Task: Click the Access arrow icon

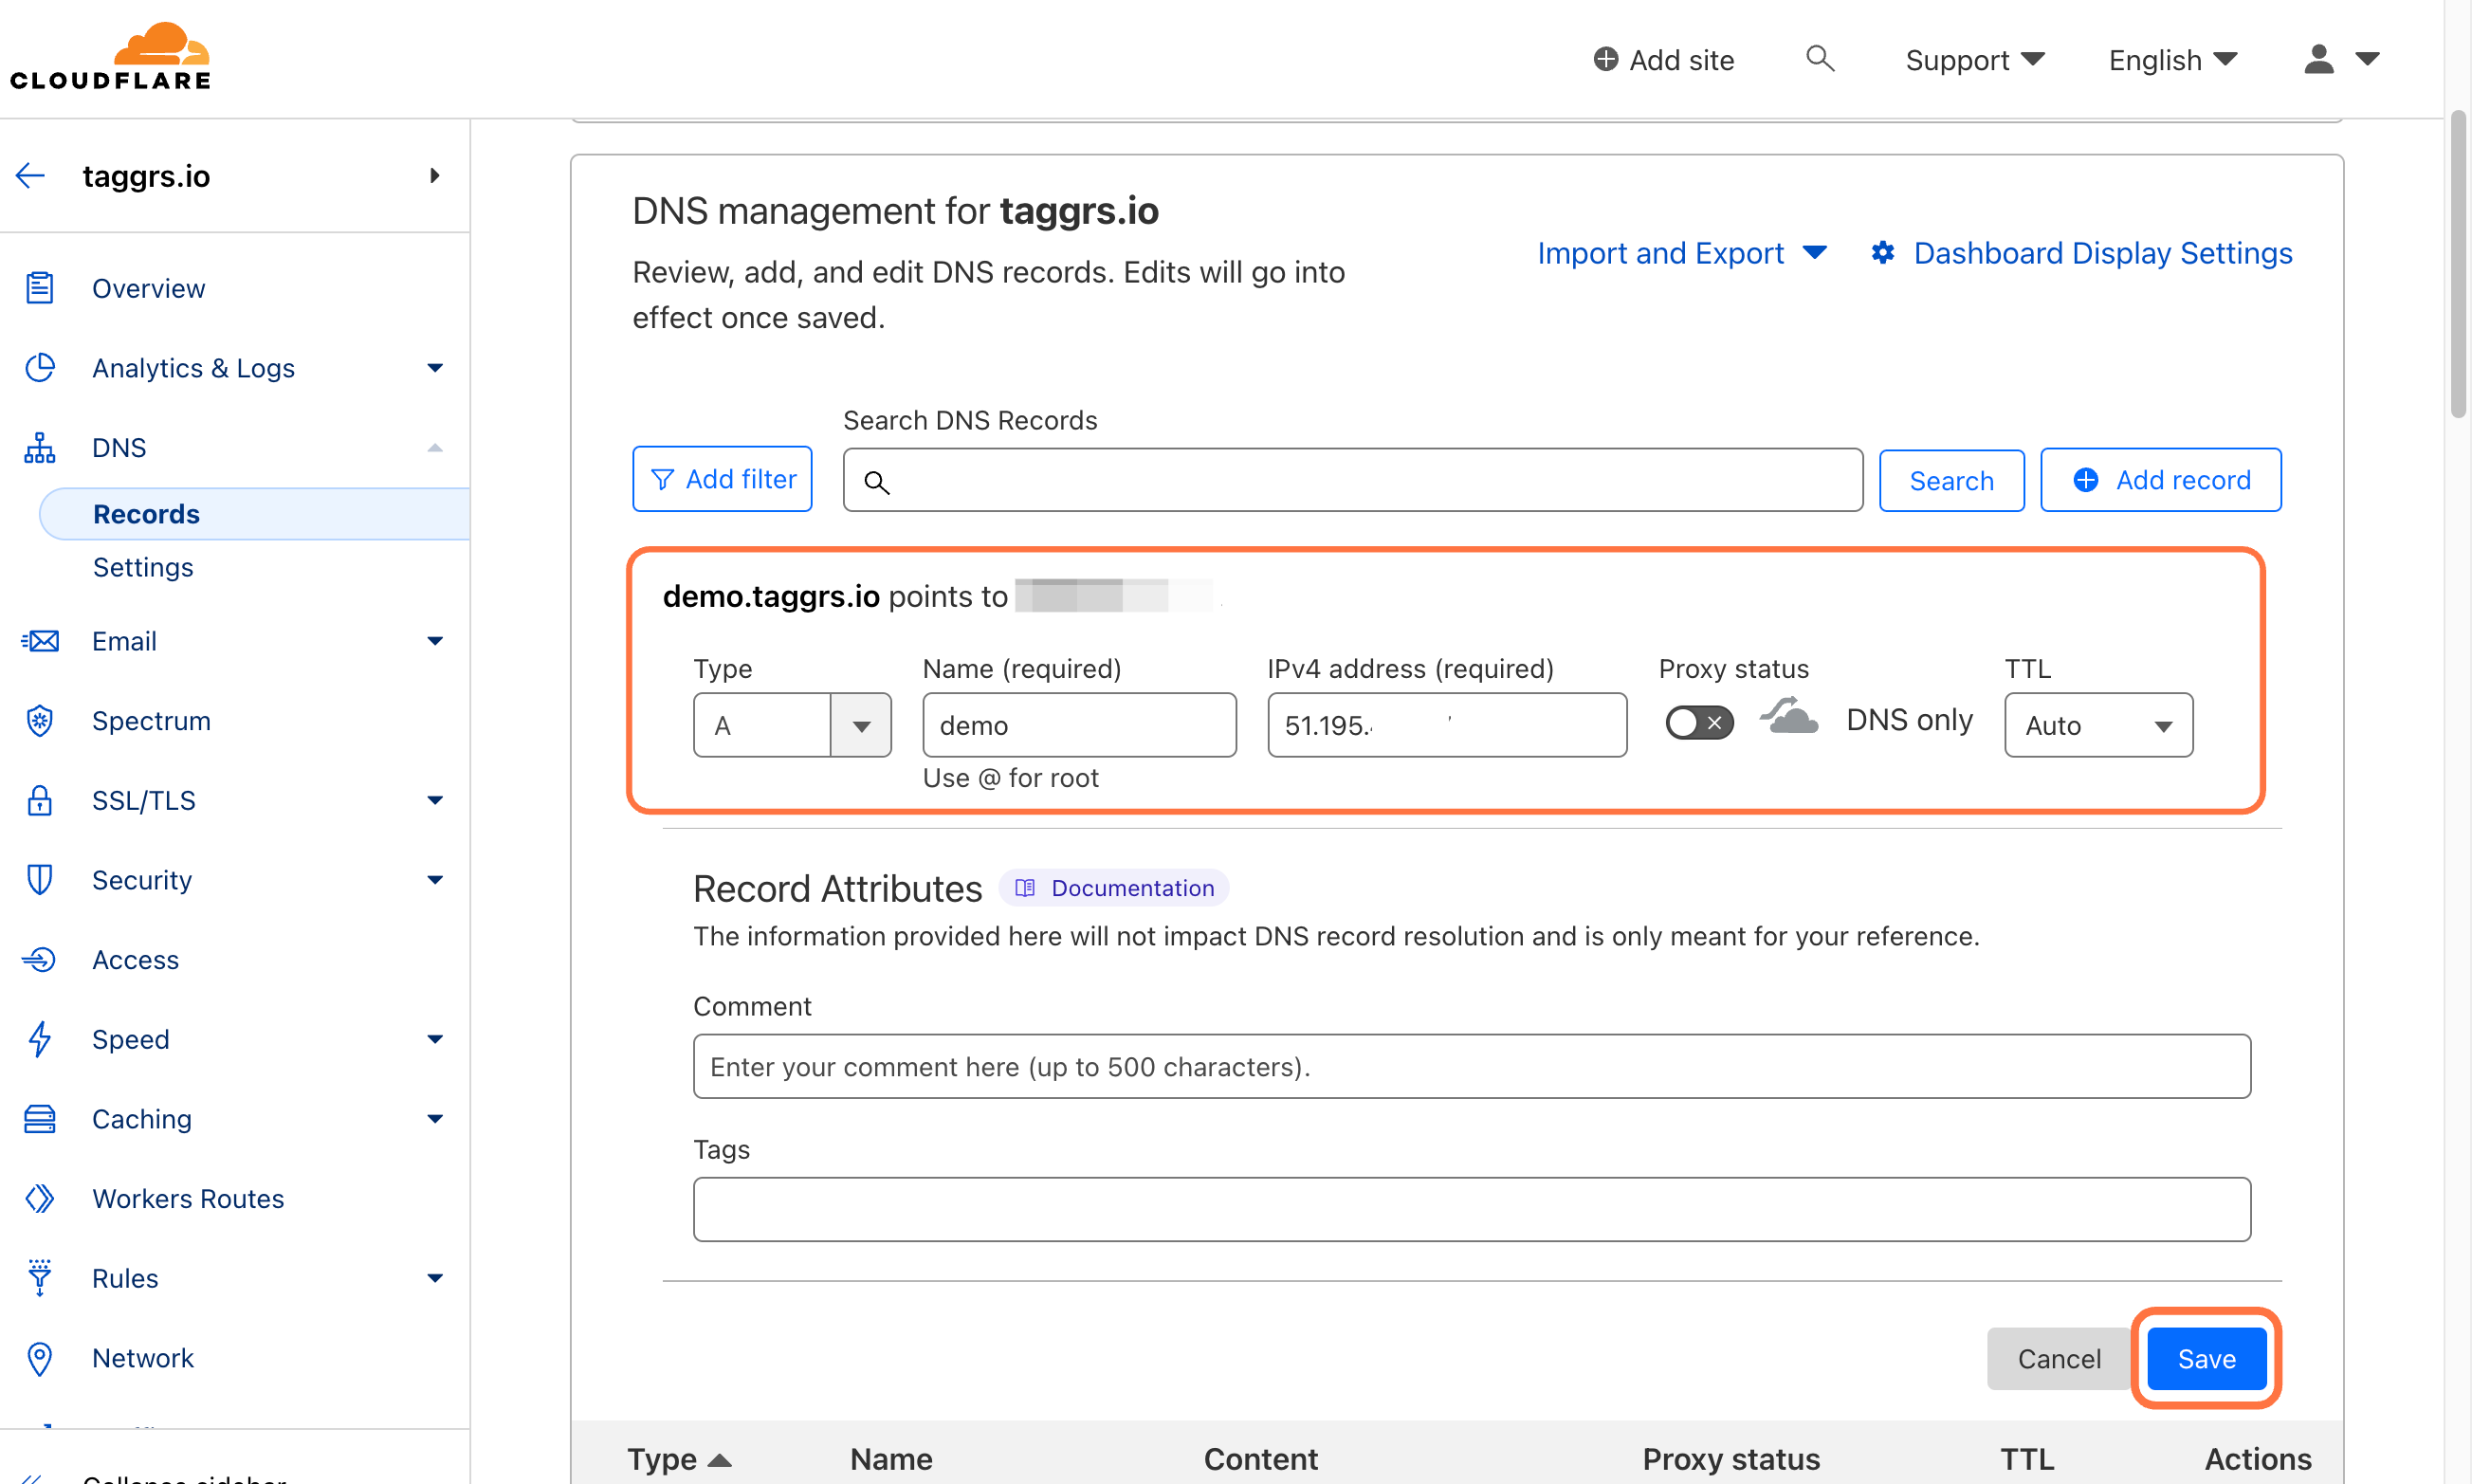Action: point(39,960)
